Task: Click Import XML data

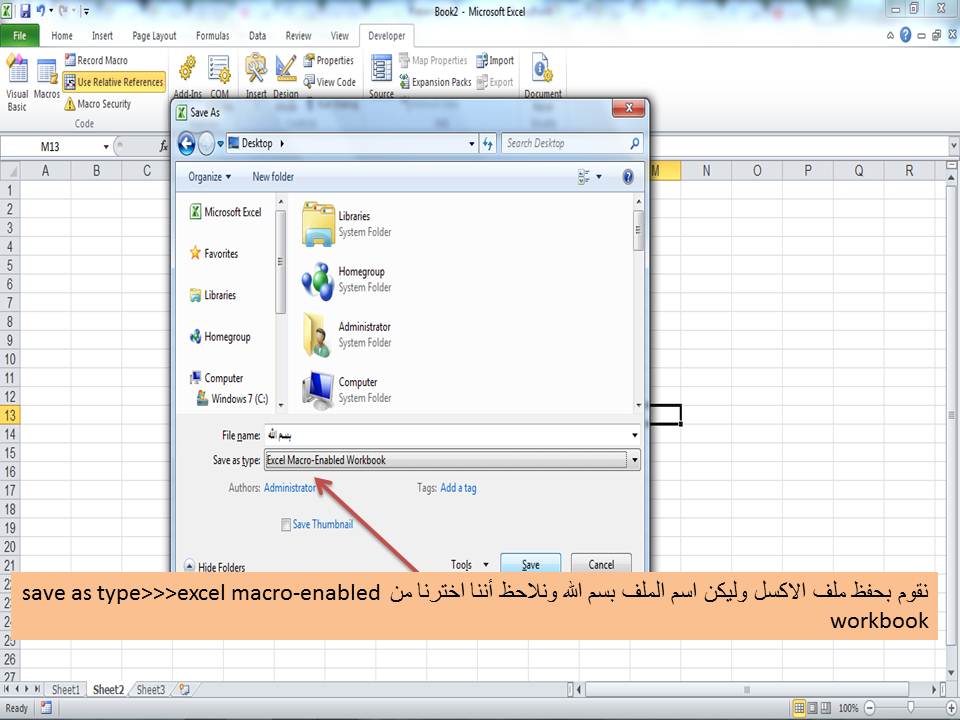Action: (x=495, y=60)
